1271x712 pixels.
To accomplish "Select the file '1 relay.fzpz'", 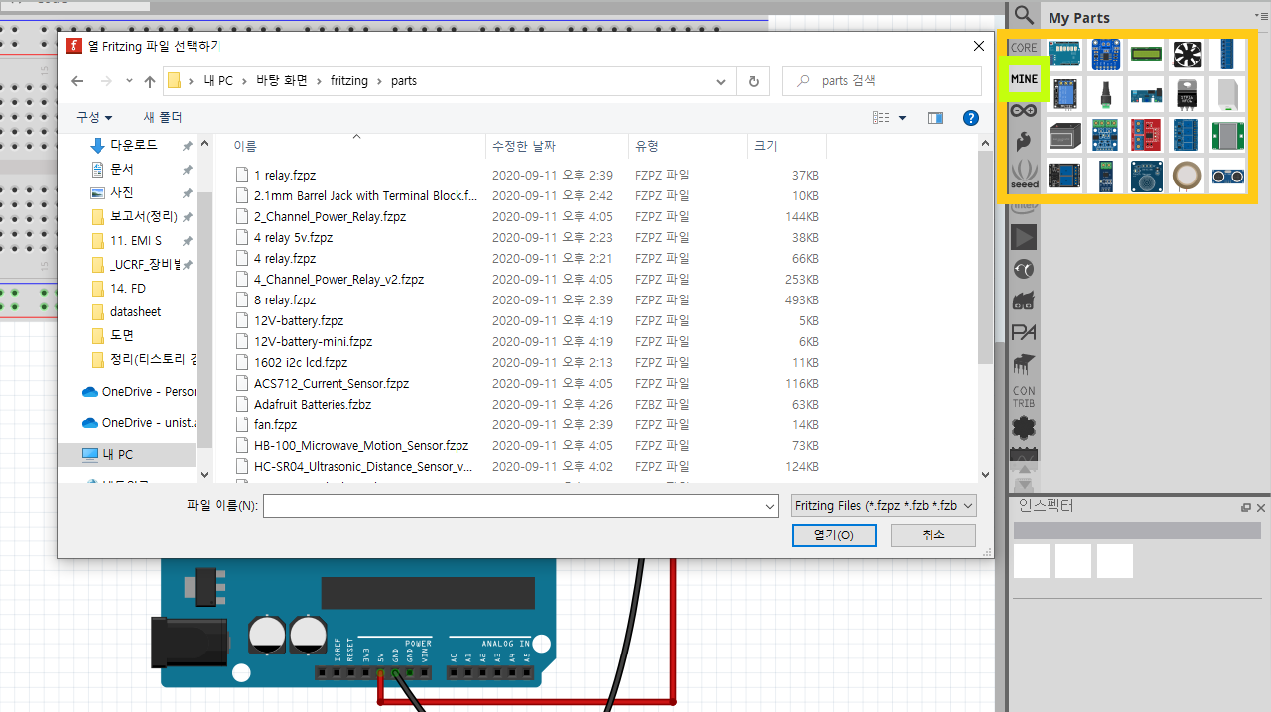I will click(285, 175).
